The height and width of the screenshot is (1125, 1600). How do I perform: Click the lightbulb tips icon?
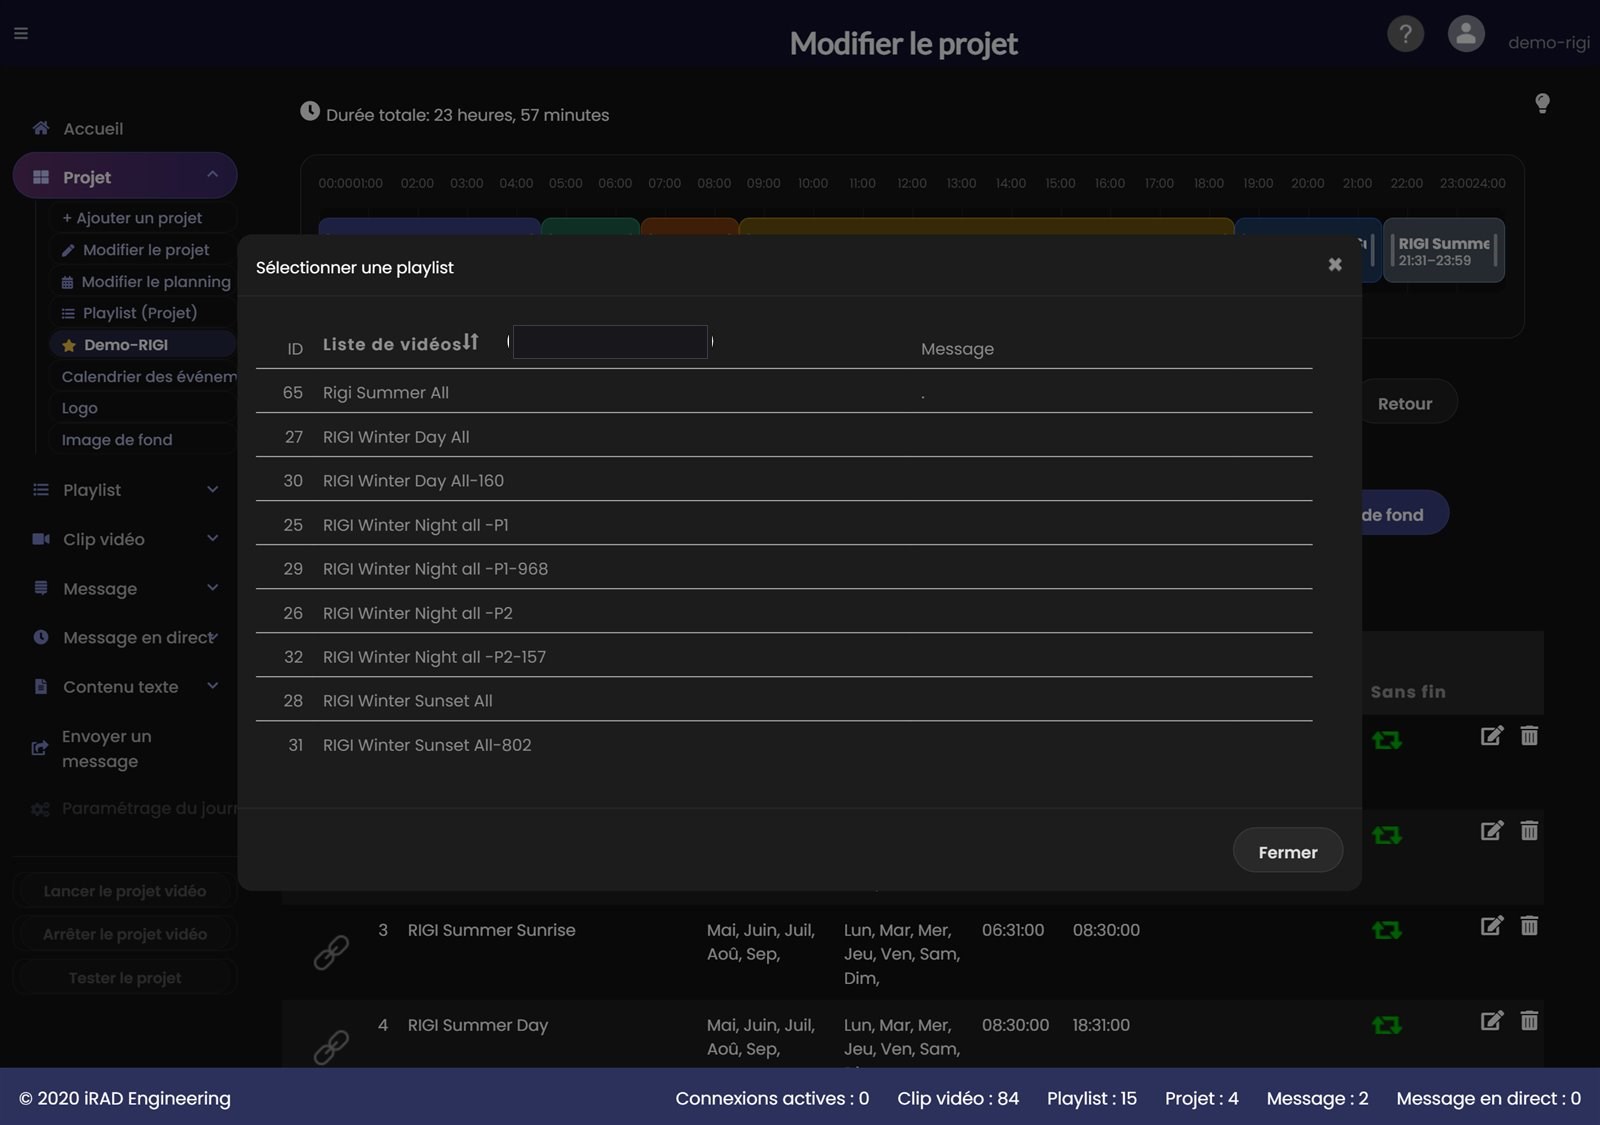[x=1542, y=103]
